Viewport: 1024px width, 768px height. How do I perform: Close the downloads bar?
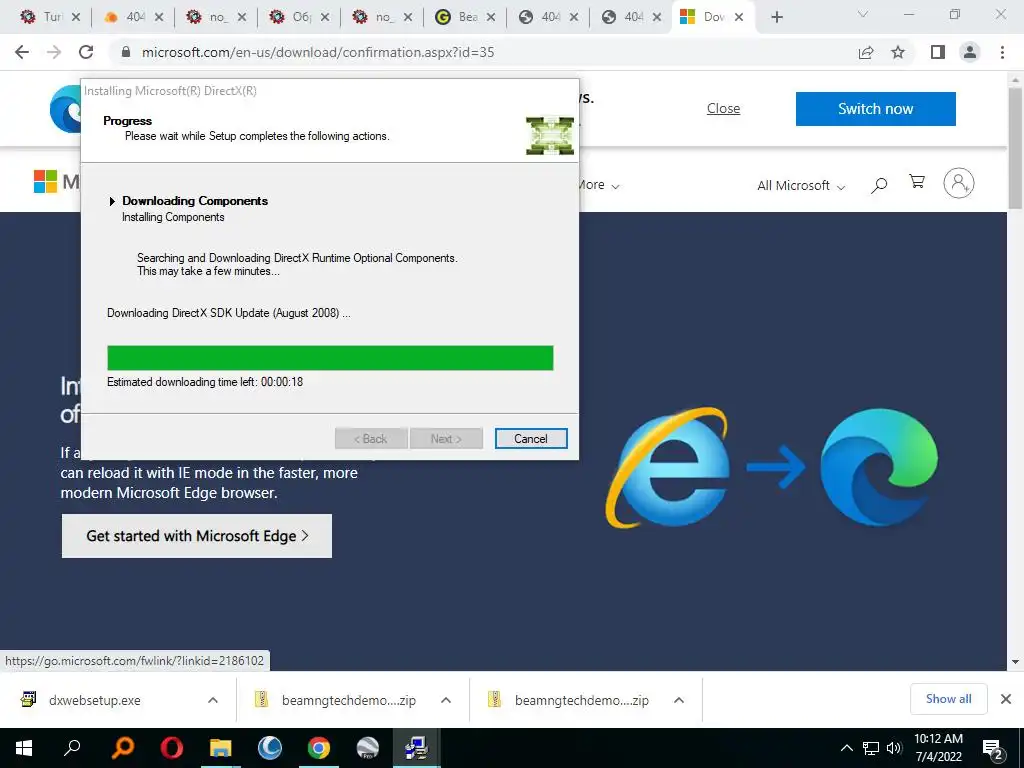(1006, 699)
